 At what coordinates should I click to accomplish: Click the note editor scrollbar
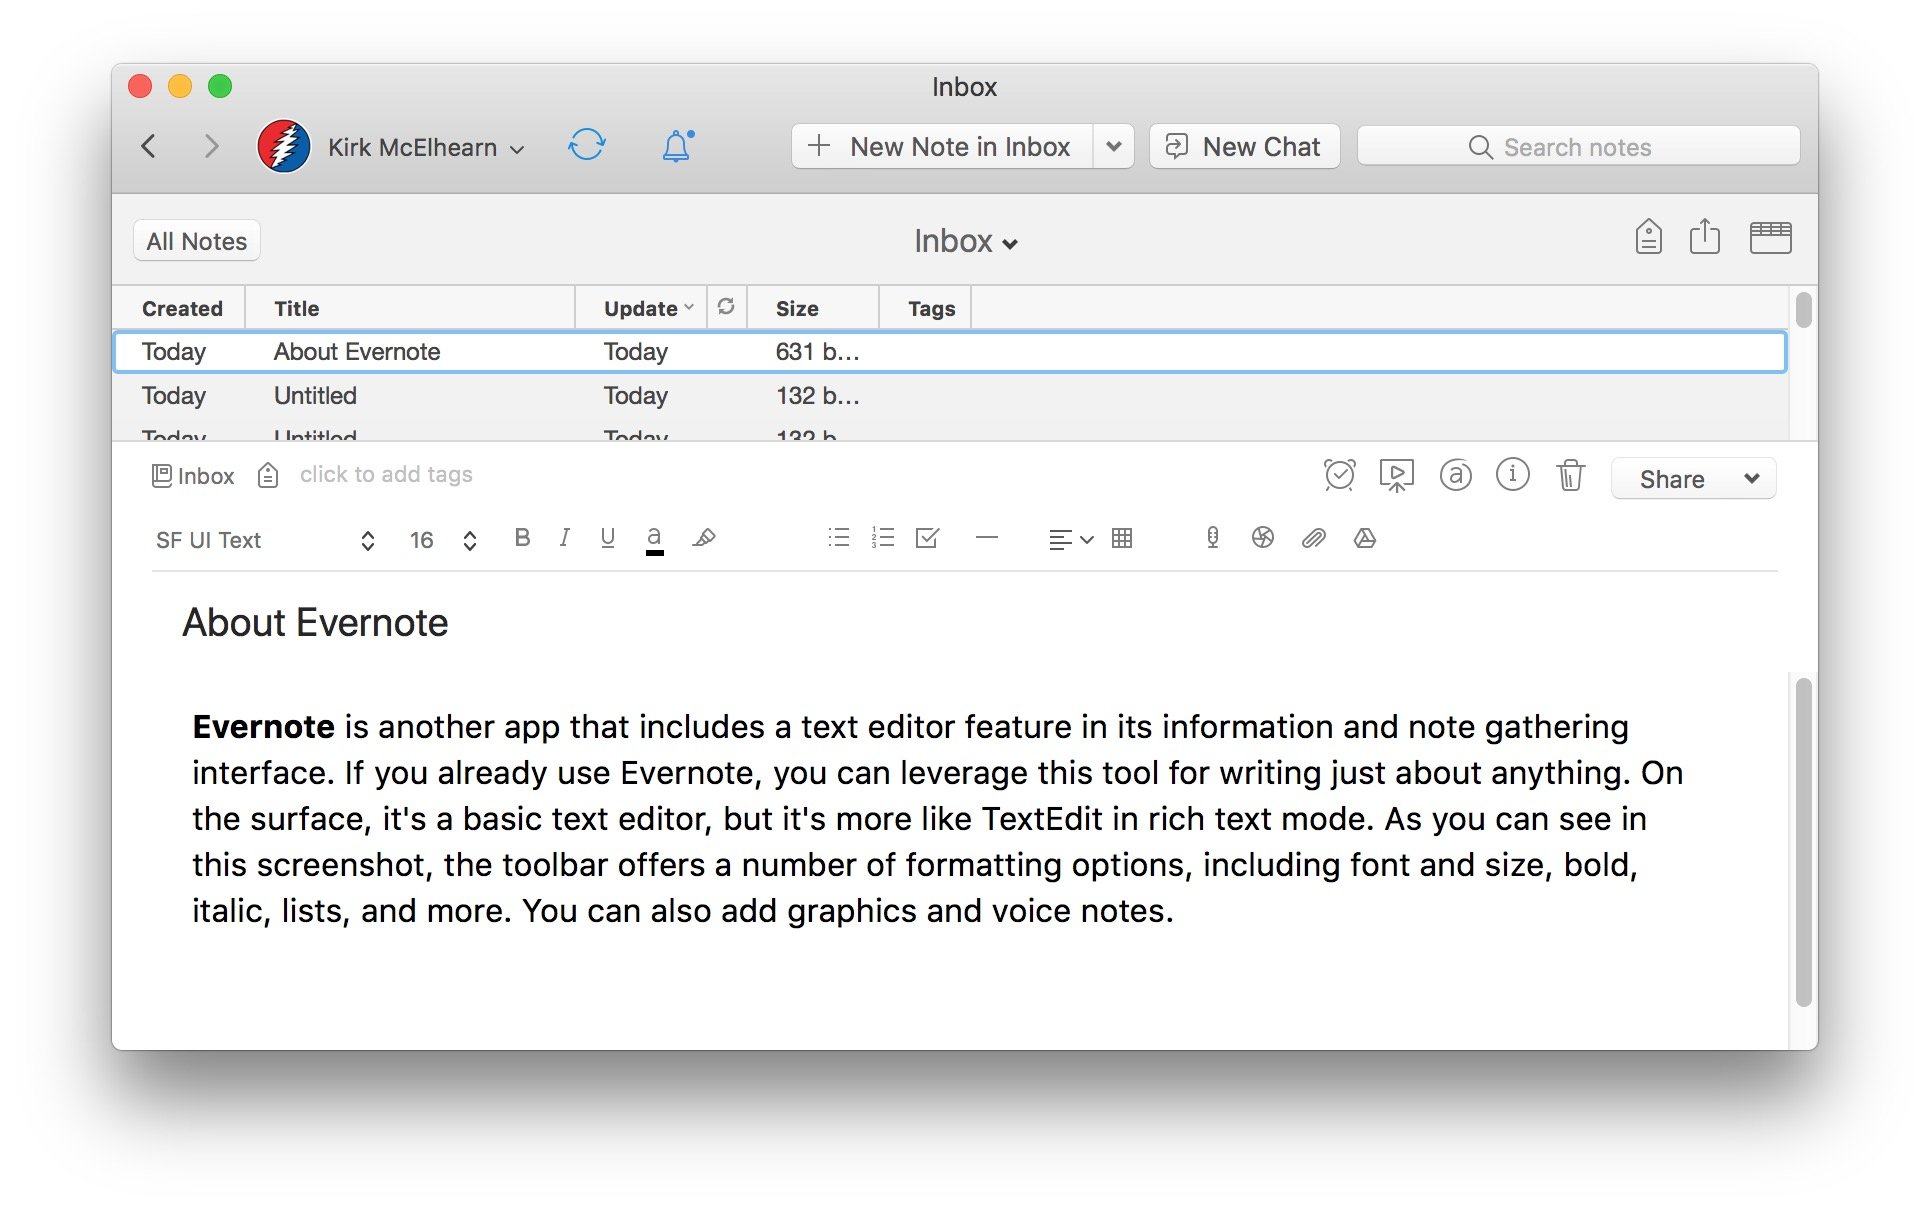[1803, 842]
